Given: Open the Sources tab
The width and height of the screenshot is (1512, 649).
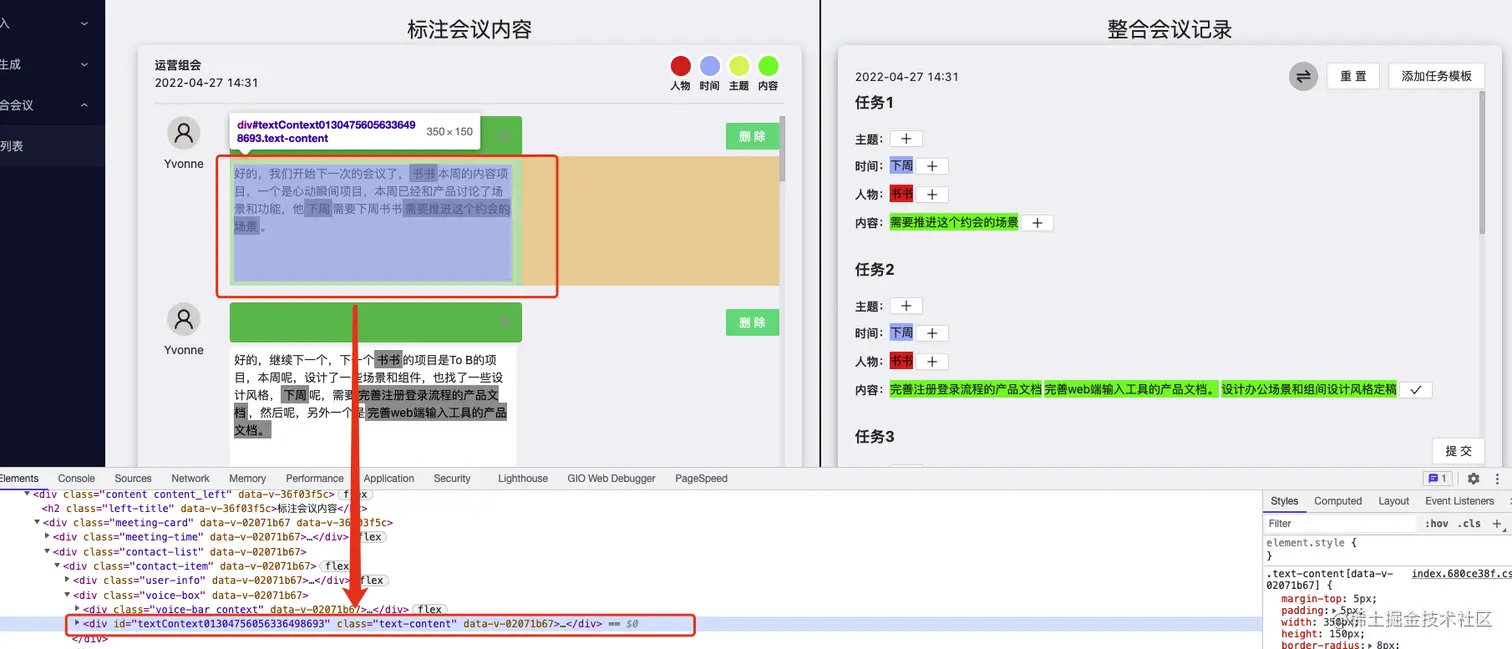Looking at the screenshot, I should coord(133,479).
